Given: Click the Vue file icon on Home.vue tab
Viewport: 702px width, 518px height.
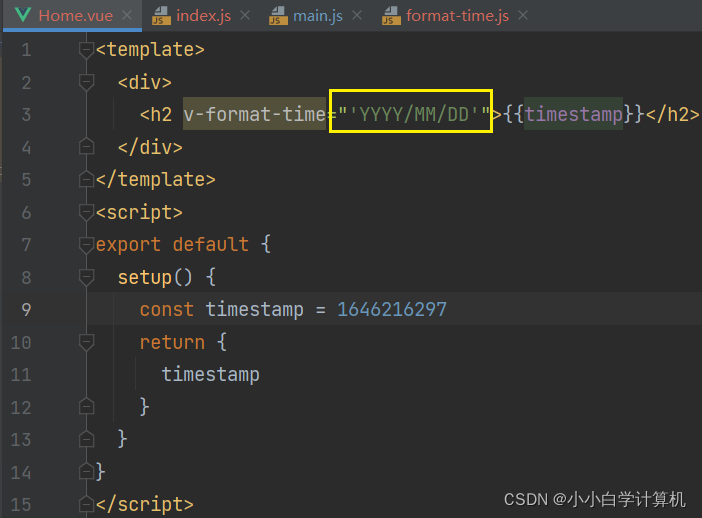Looking at the screenshot, I should tap(22, 15).
